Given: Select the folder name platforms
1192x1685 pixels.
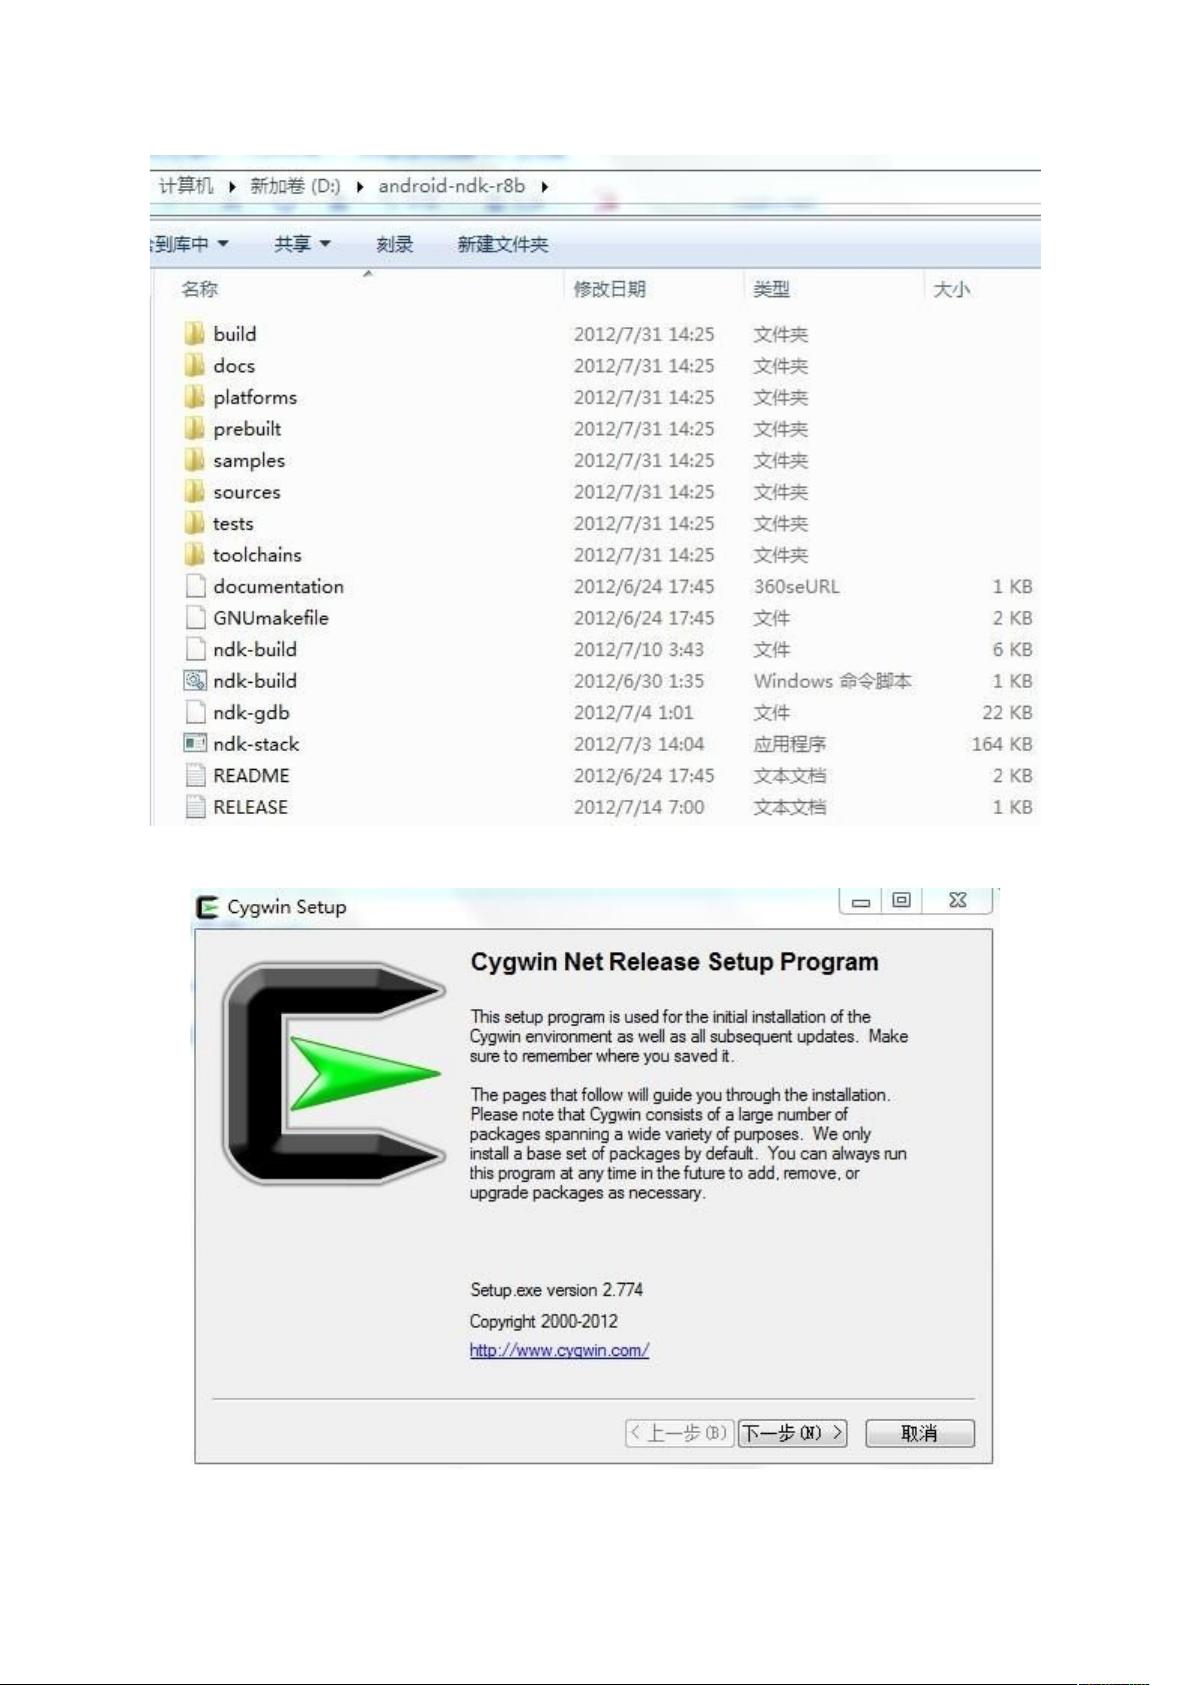Looking at the screenshot, I should [x=255, y=397].
